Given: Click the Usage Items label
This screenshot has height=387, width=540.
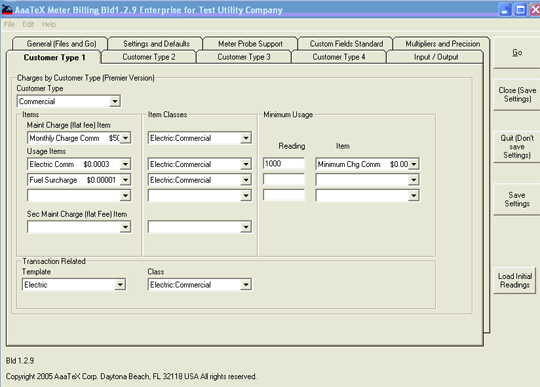Looking at the screenshot, I should coord(46,151).
